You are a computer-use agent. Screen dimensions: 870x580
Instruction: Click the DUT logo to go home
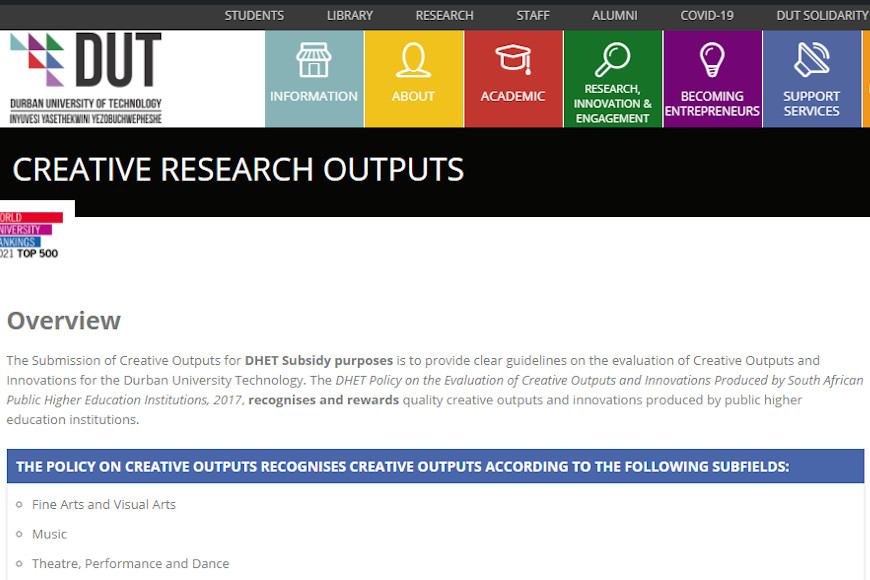(x=86, y=78)
